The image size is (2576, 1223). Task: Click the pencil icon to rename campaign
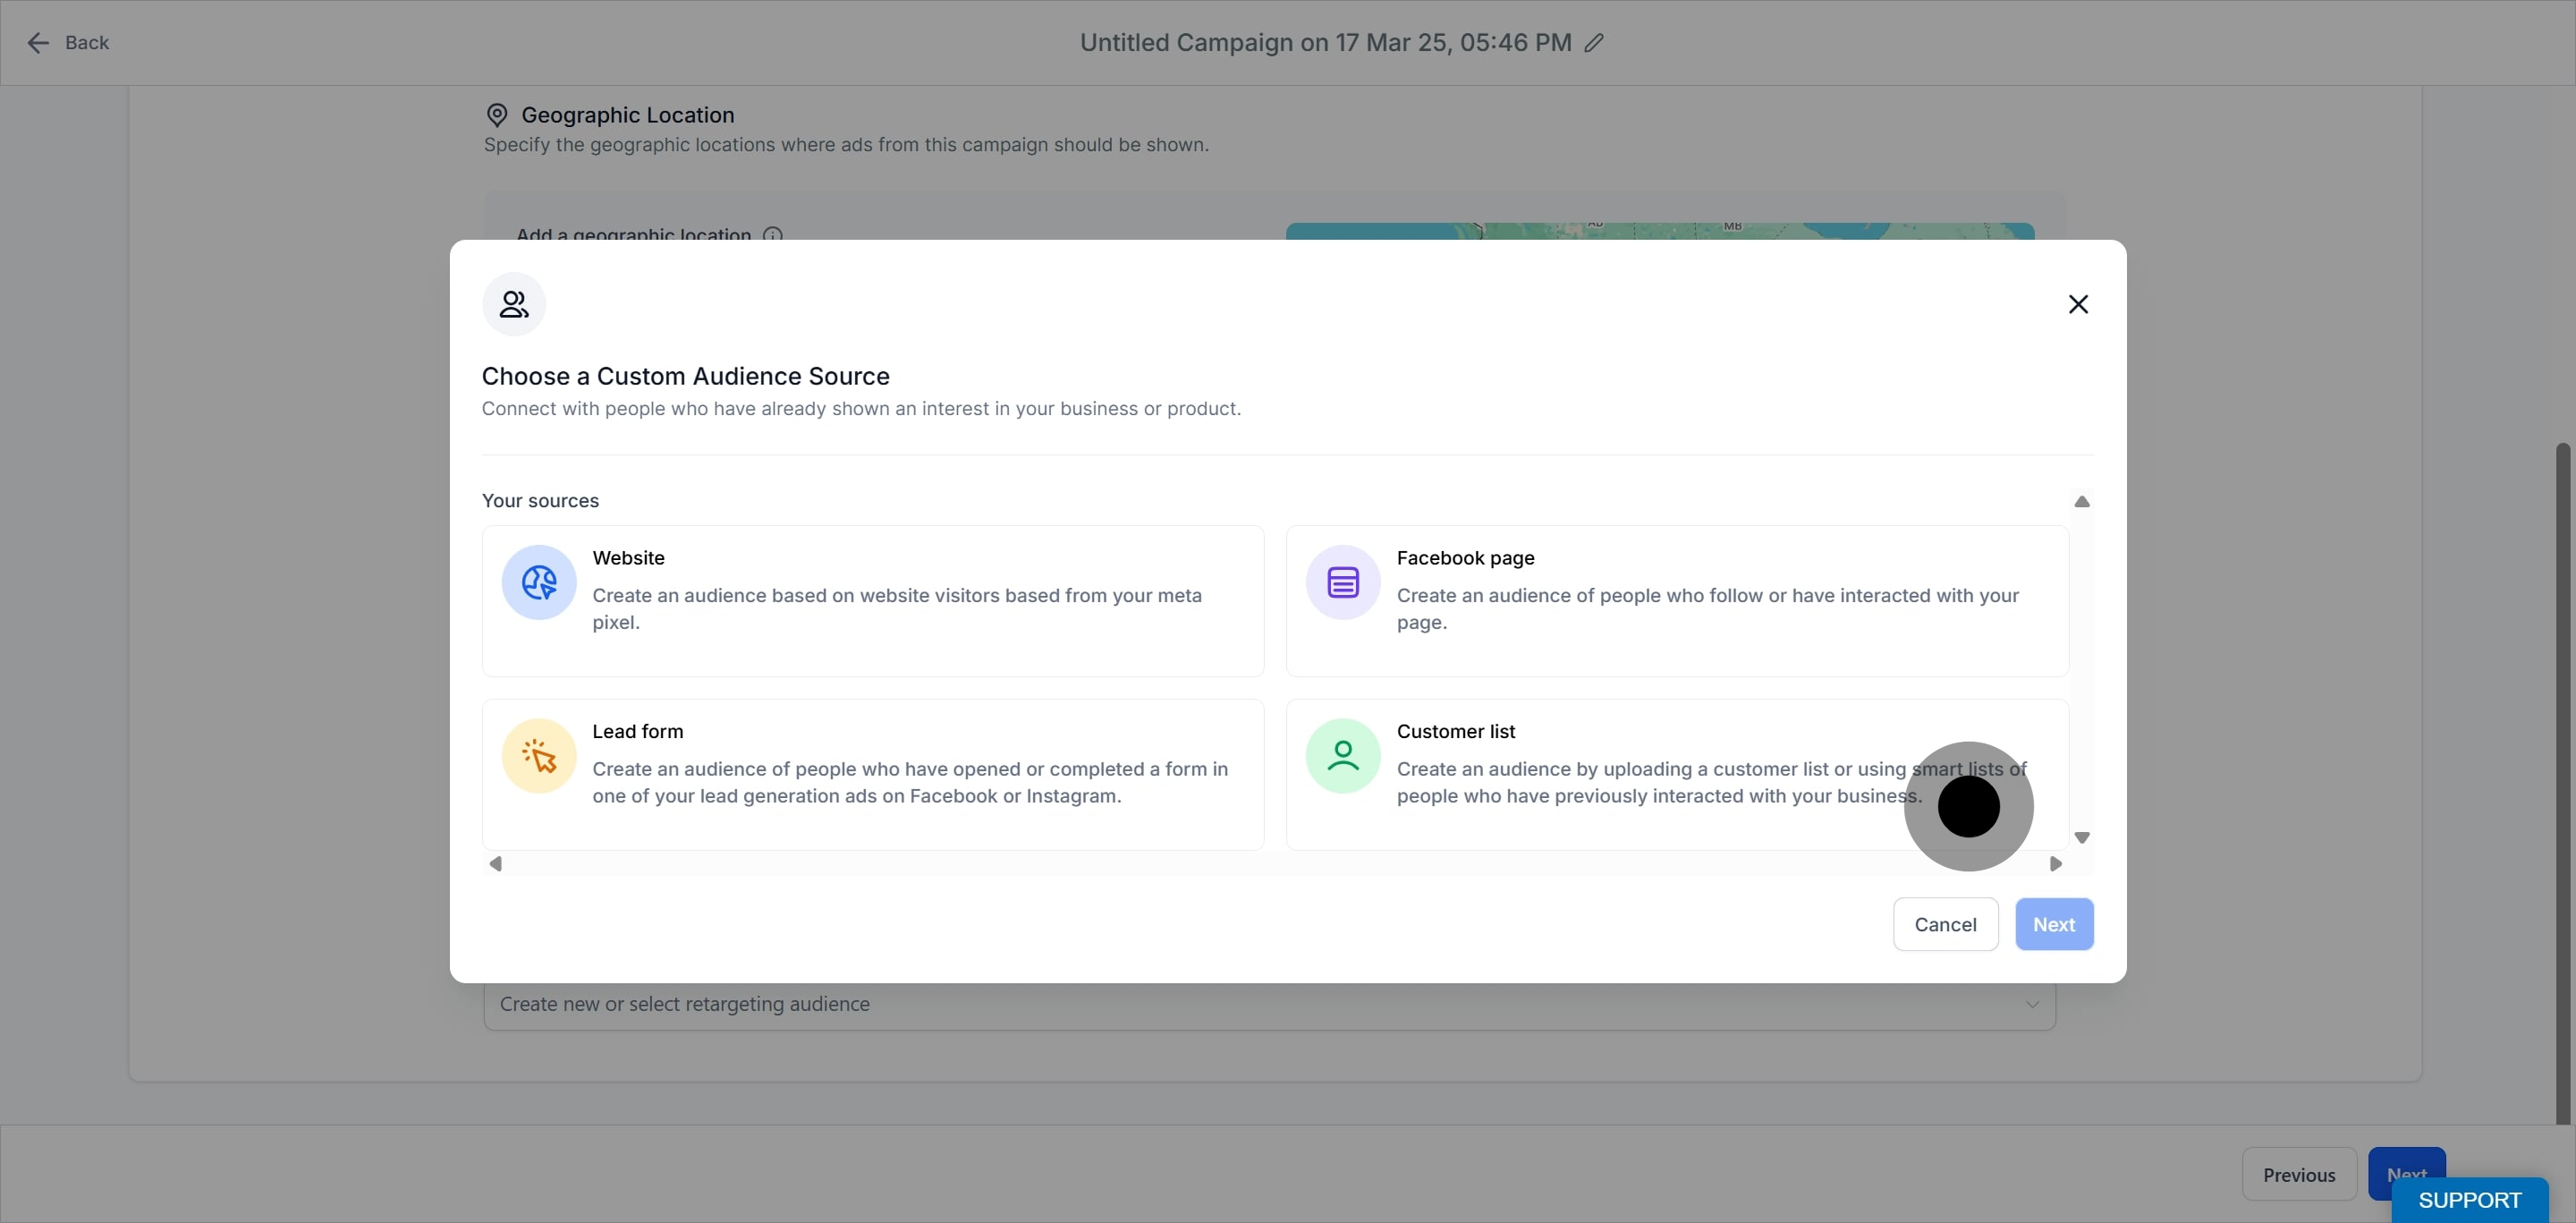[x=1594, y=43]
